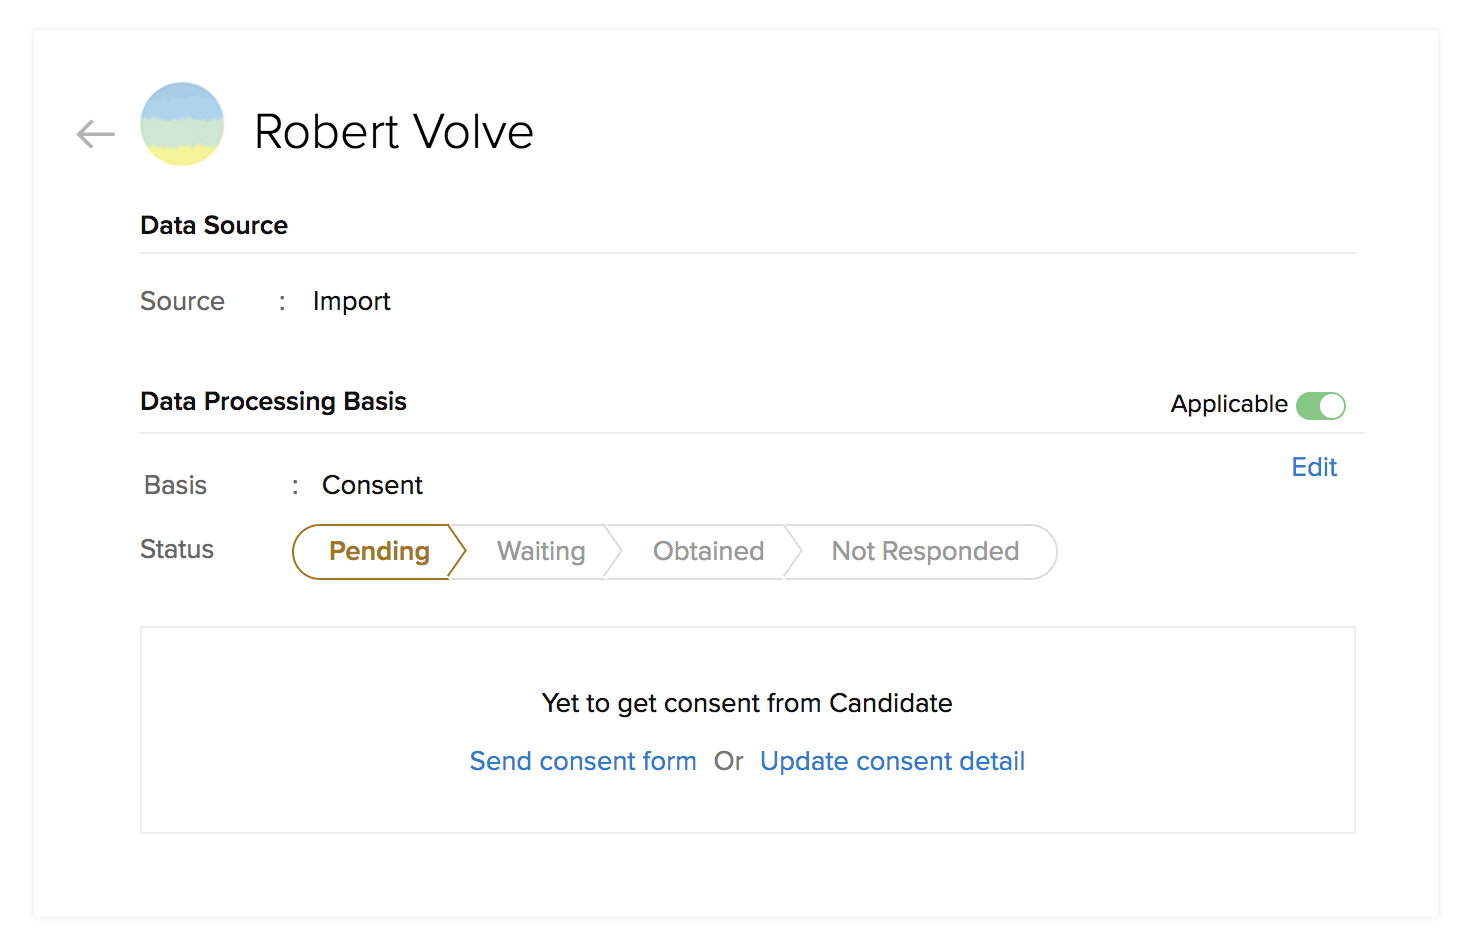The image size is (1468, 947).
Task: Click the Import source value
Action: [x=351, y=301]
